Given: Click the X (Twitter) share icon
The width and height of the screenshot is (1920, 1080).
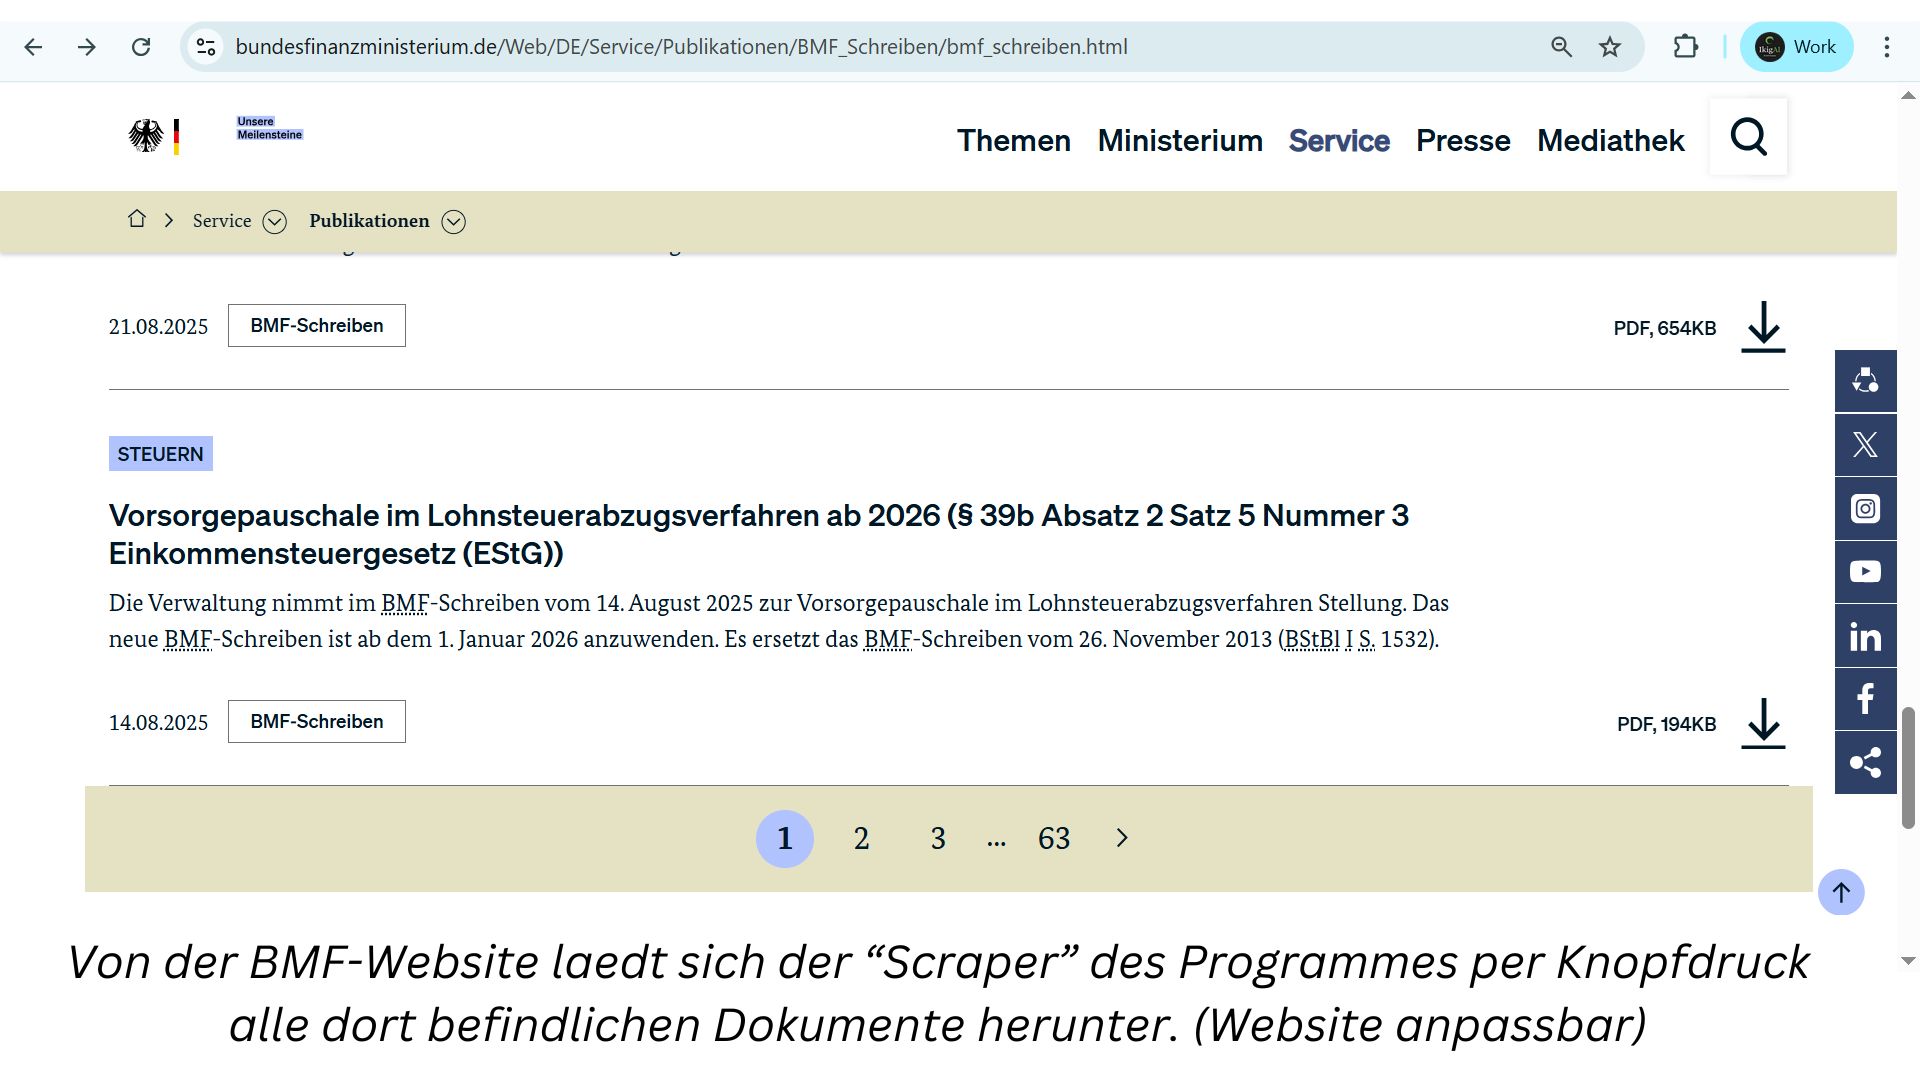Looking at the screenshot, I should tap(1865, 445).
